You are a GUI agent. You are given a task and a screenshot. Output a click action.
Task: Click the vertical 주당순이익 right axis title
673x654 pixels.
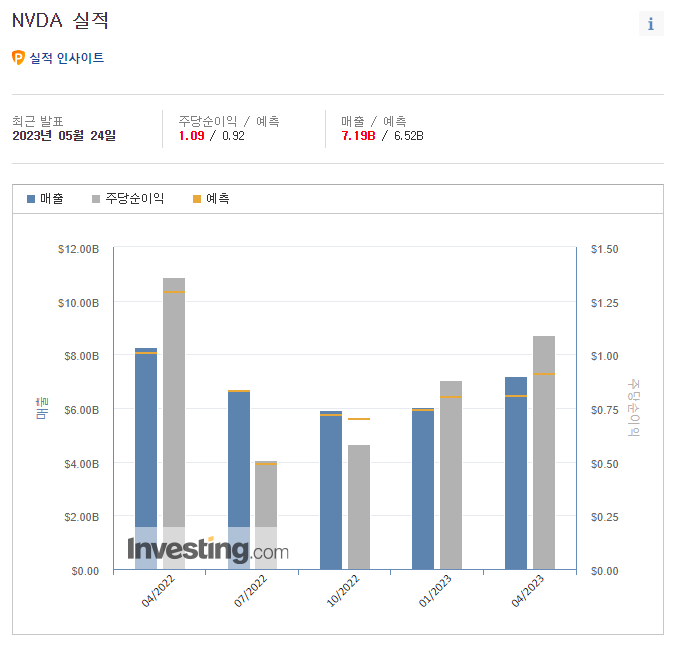(x=634, y=408)
